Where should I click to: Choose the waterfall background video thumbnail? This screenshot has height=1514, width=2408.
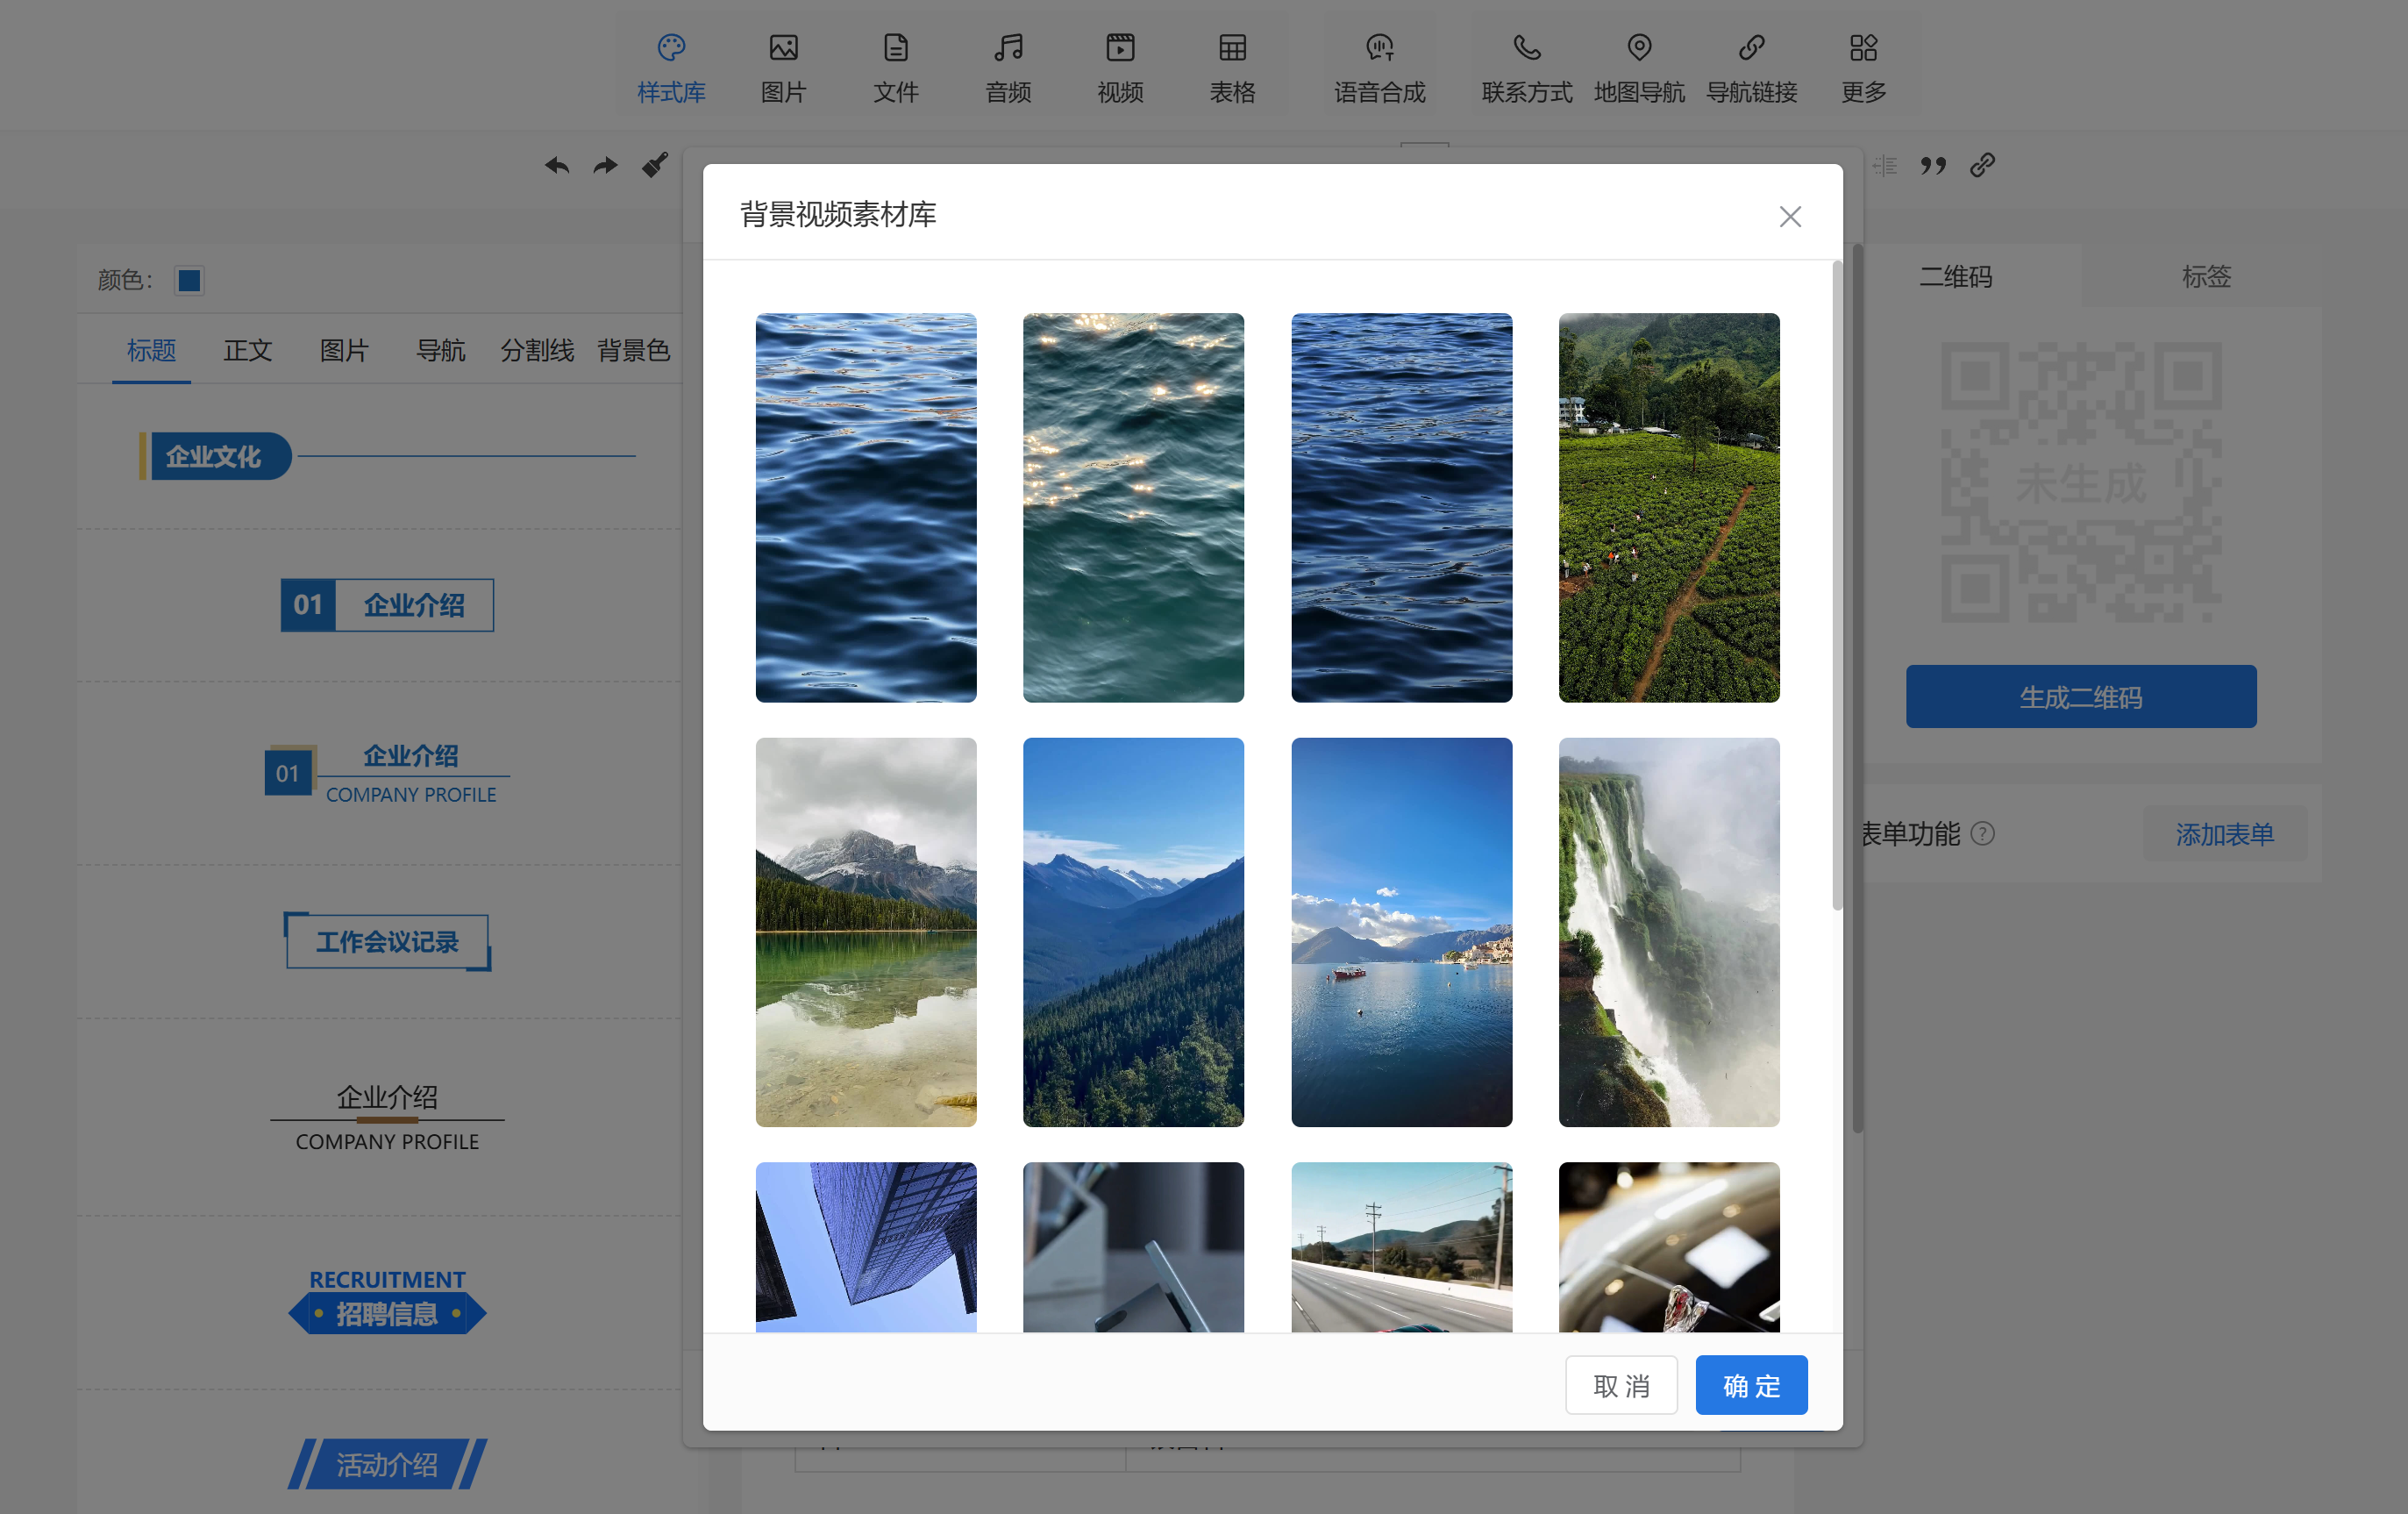coord(1668,931)
